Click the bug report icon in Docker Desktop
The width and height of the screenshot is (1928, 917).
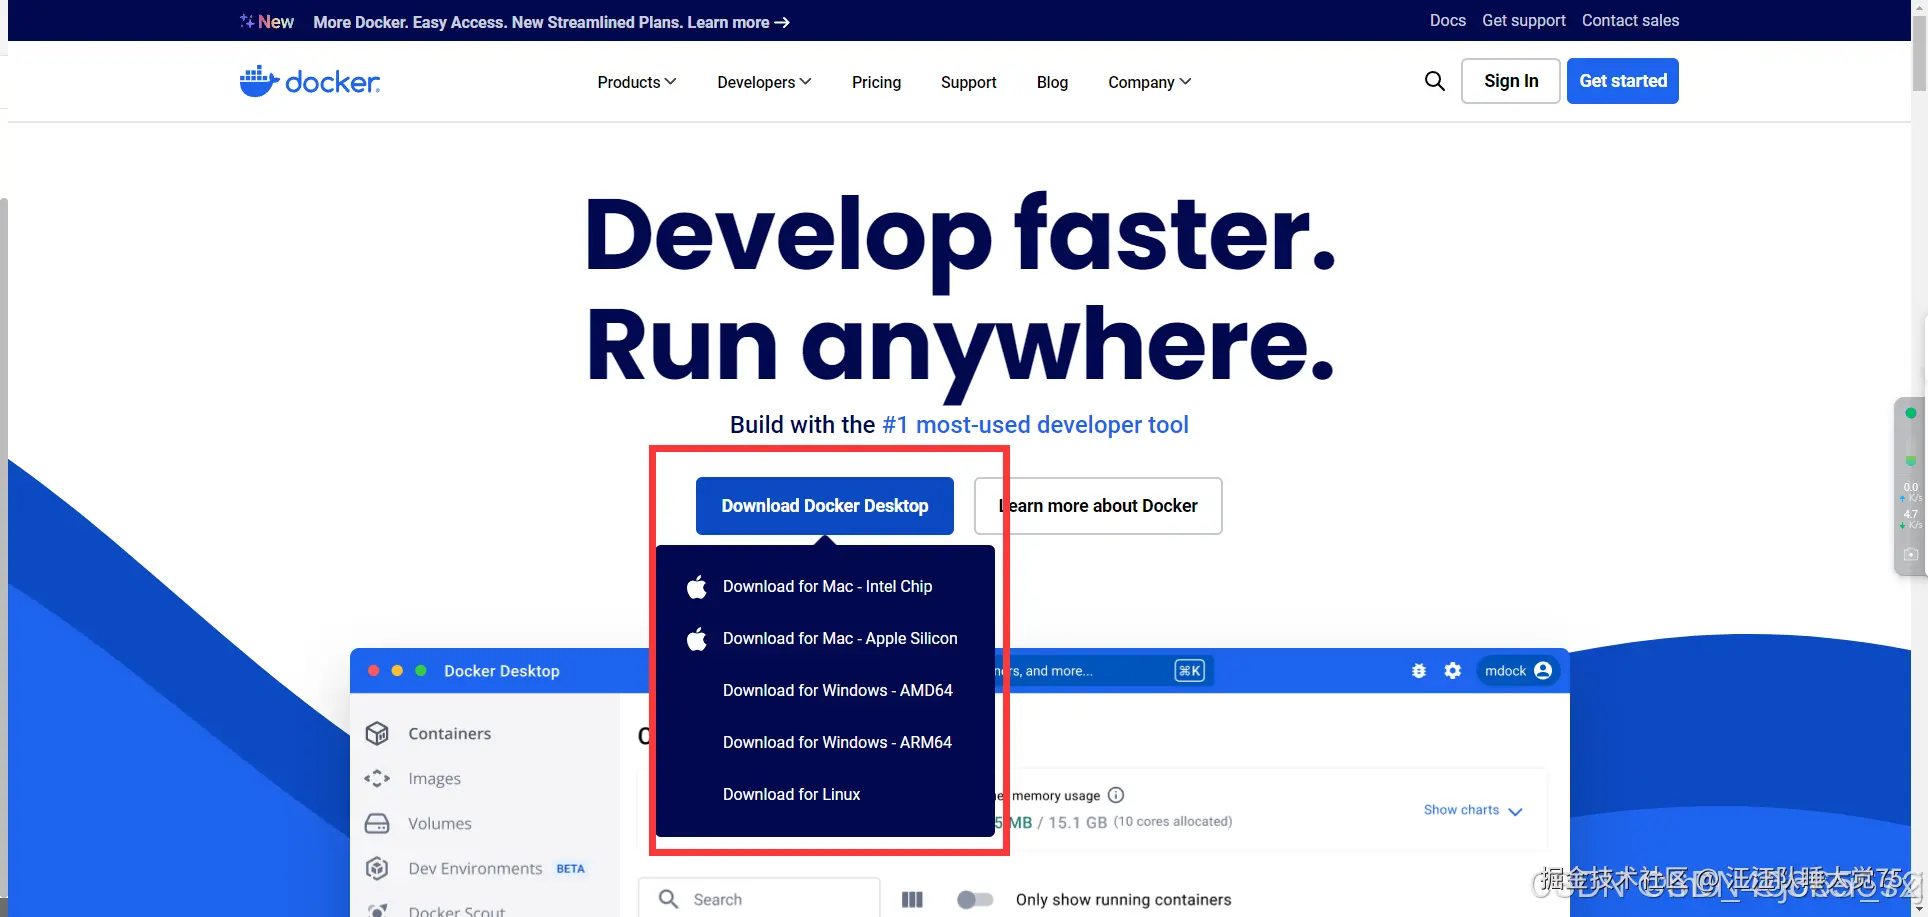pos(1418,671)
